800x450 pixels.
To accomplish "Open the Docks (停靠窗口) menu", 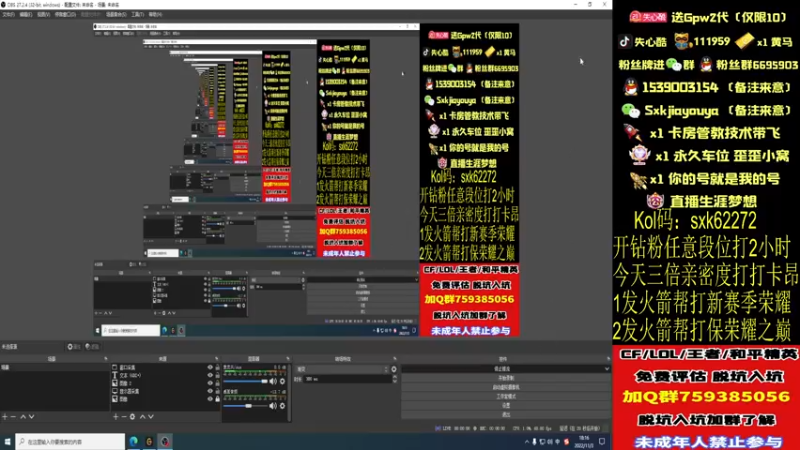I will pos(65,15).
